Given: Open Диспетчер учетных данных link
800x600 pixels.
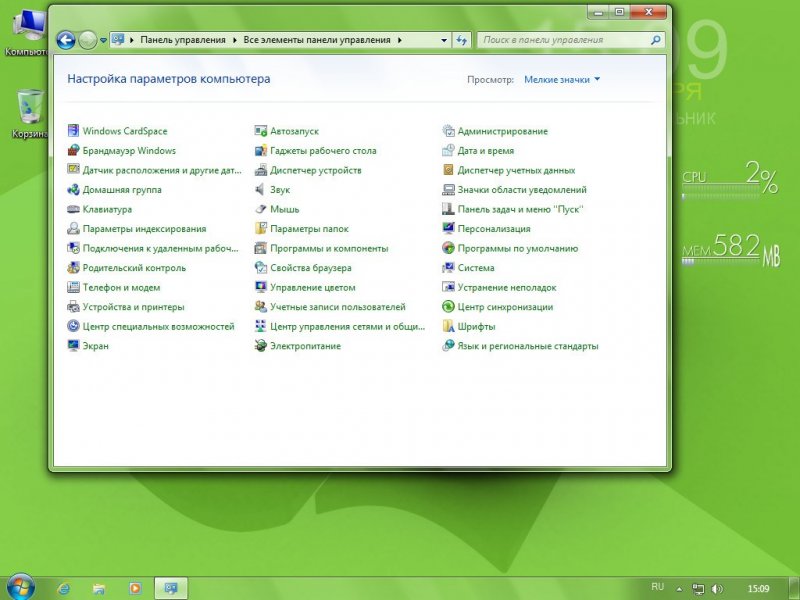Looking at the screenshot, I should (x=516, y=170).
